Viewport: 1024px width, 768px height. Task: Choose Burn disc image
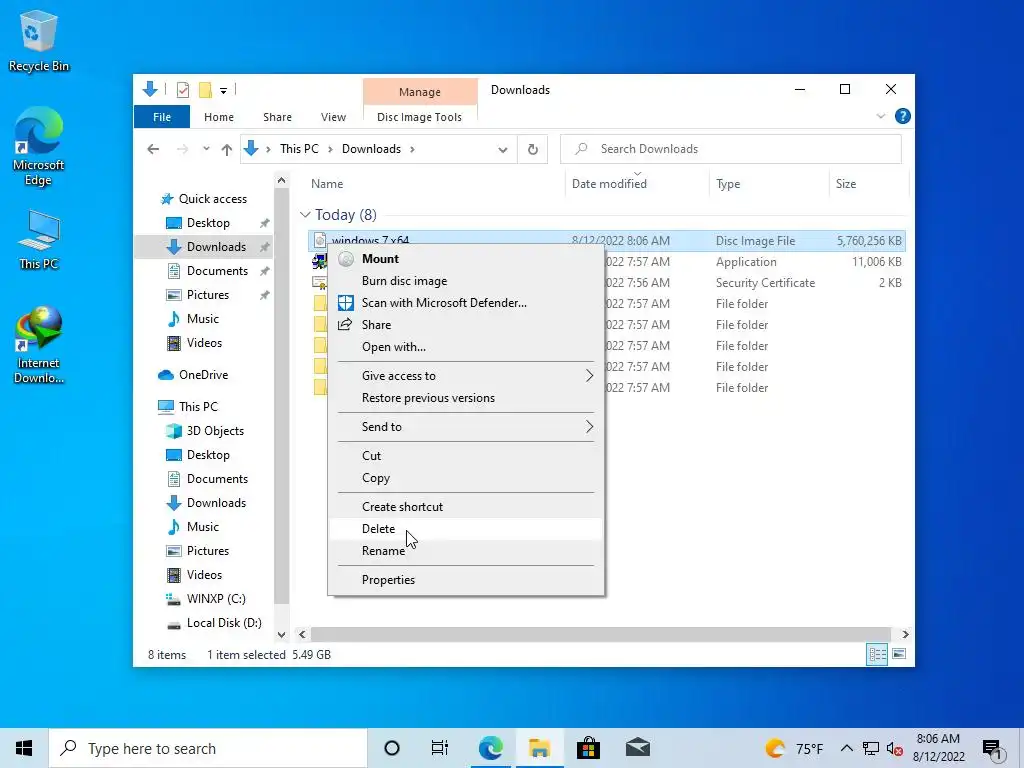(466, 281)
